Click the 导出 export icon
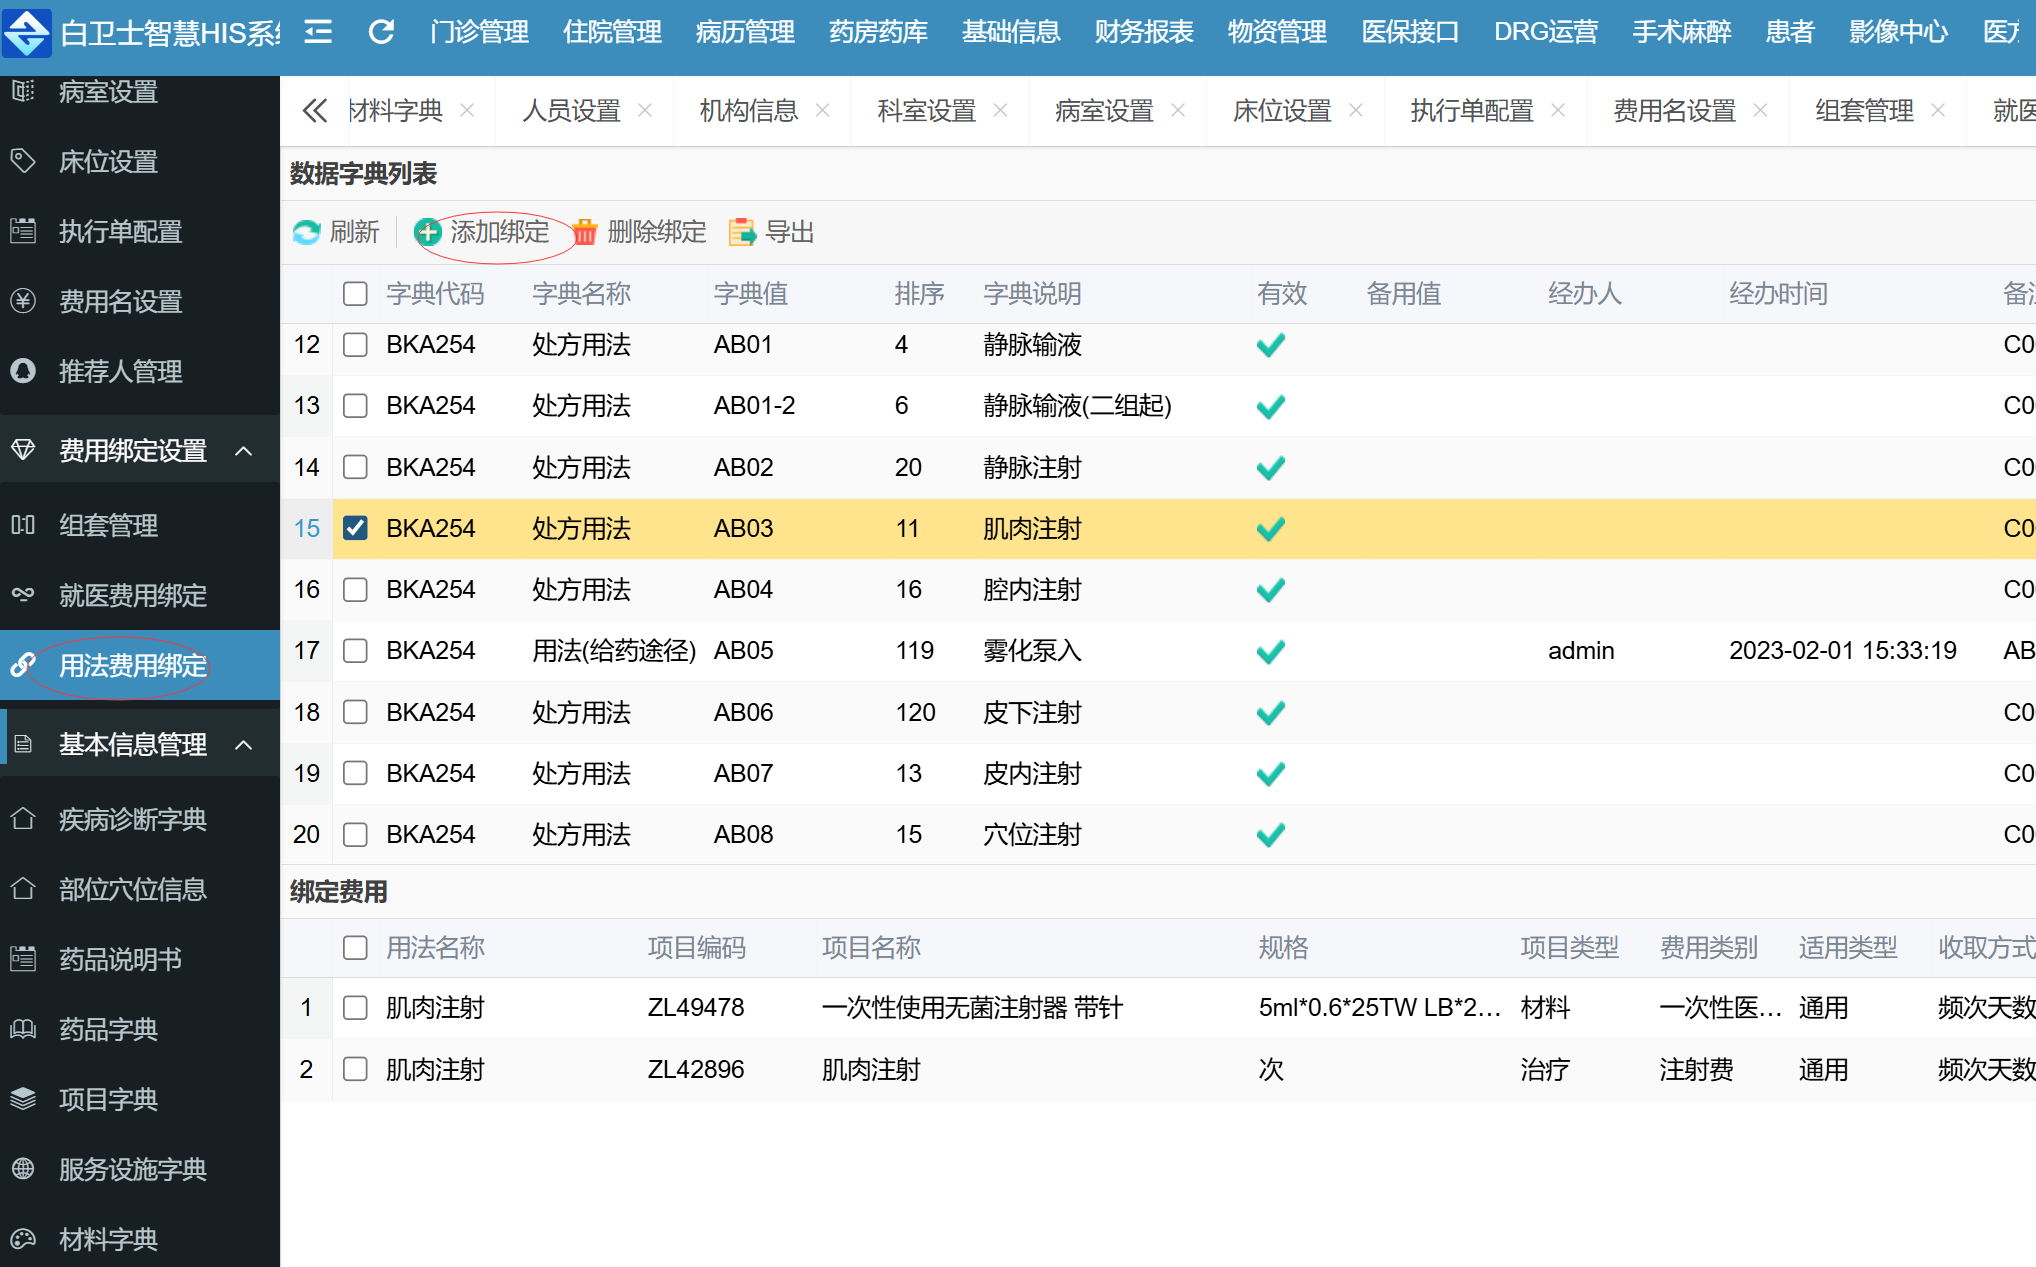This screenshot has height=1267, width=2036. (742, 232)
